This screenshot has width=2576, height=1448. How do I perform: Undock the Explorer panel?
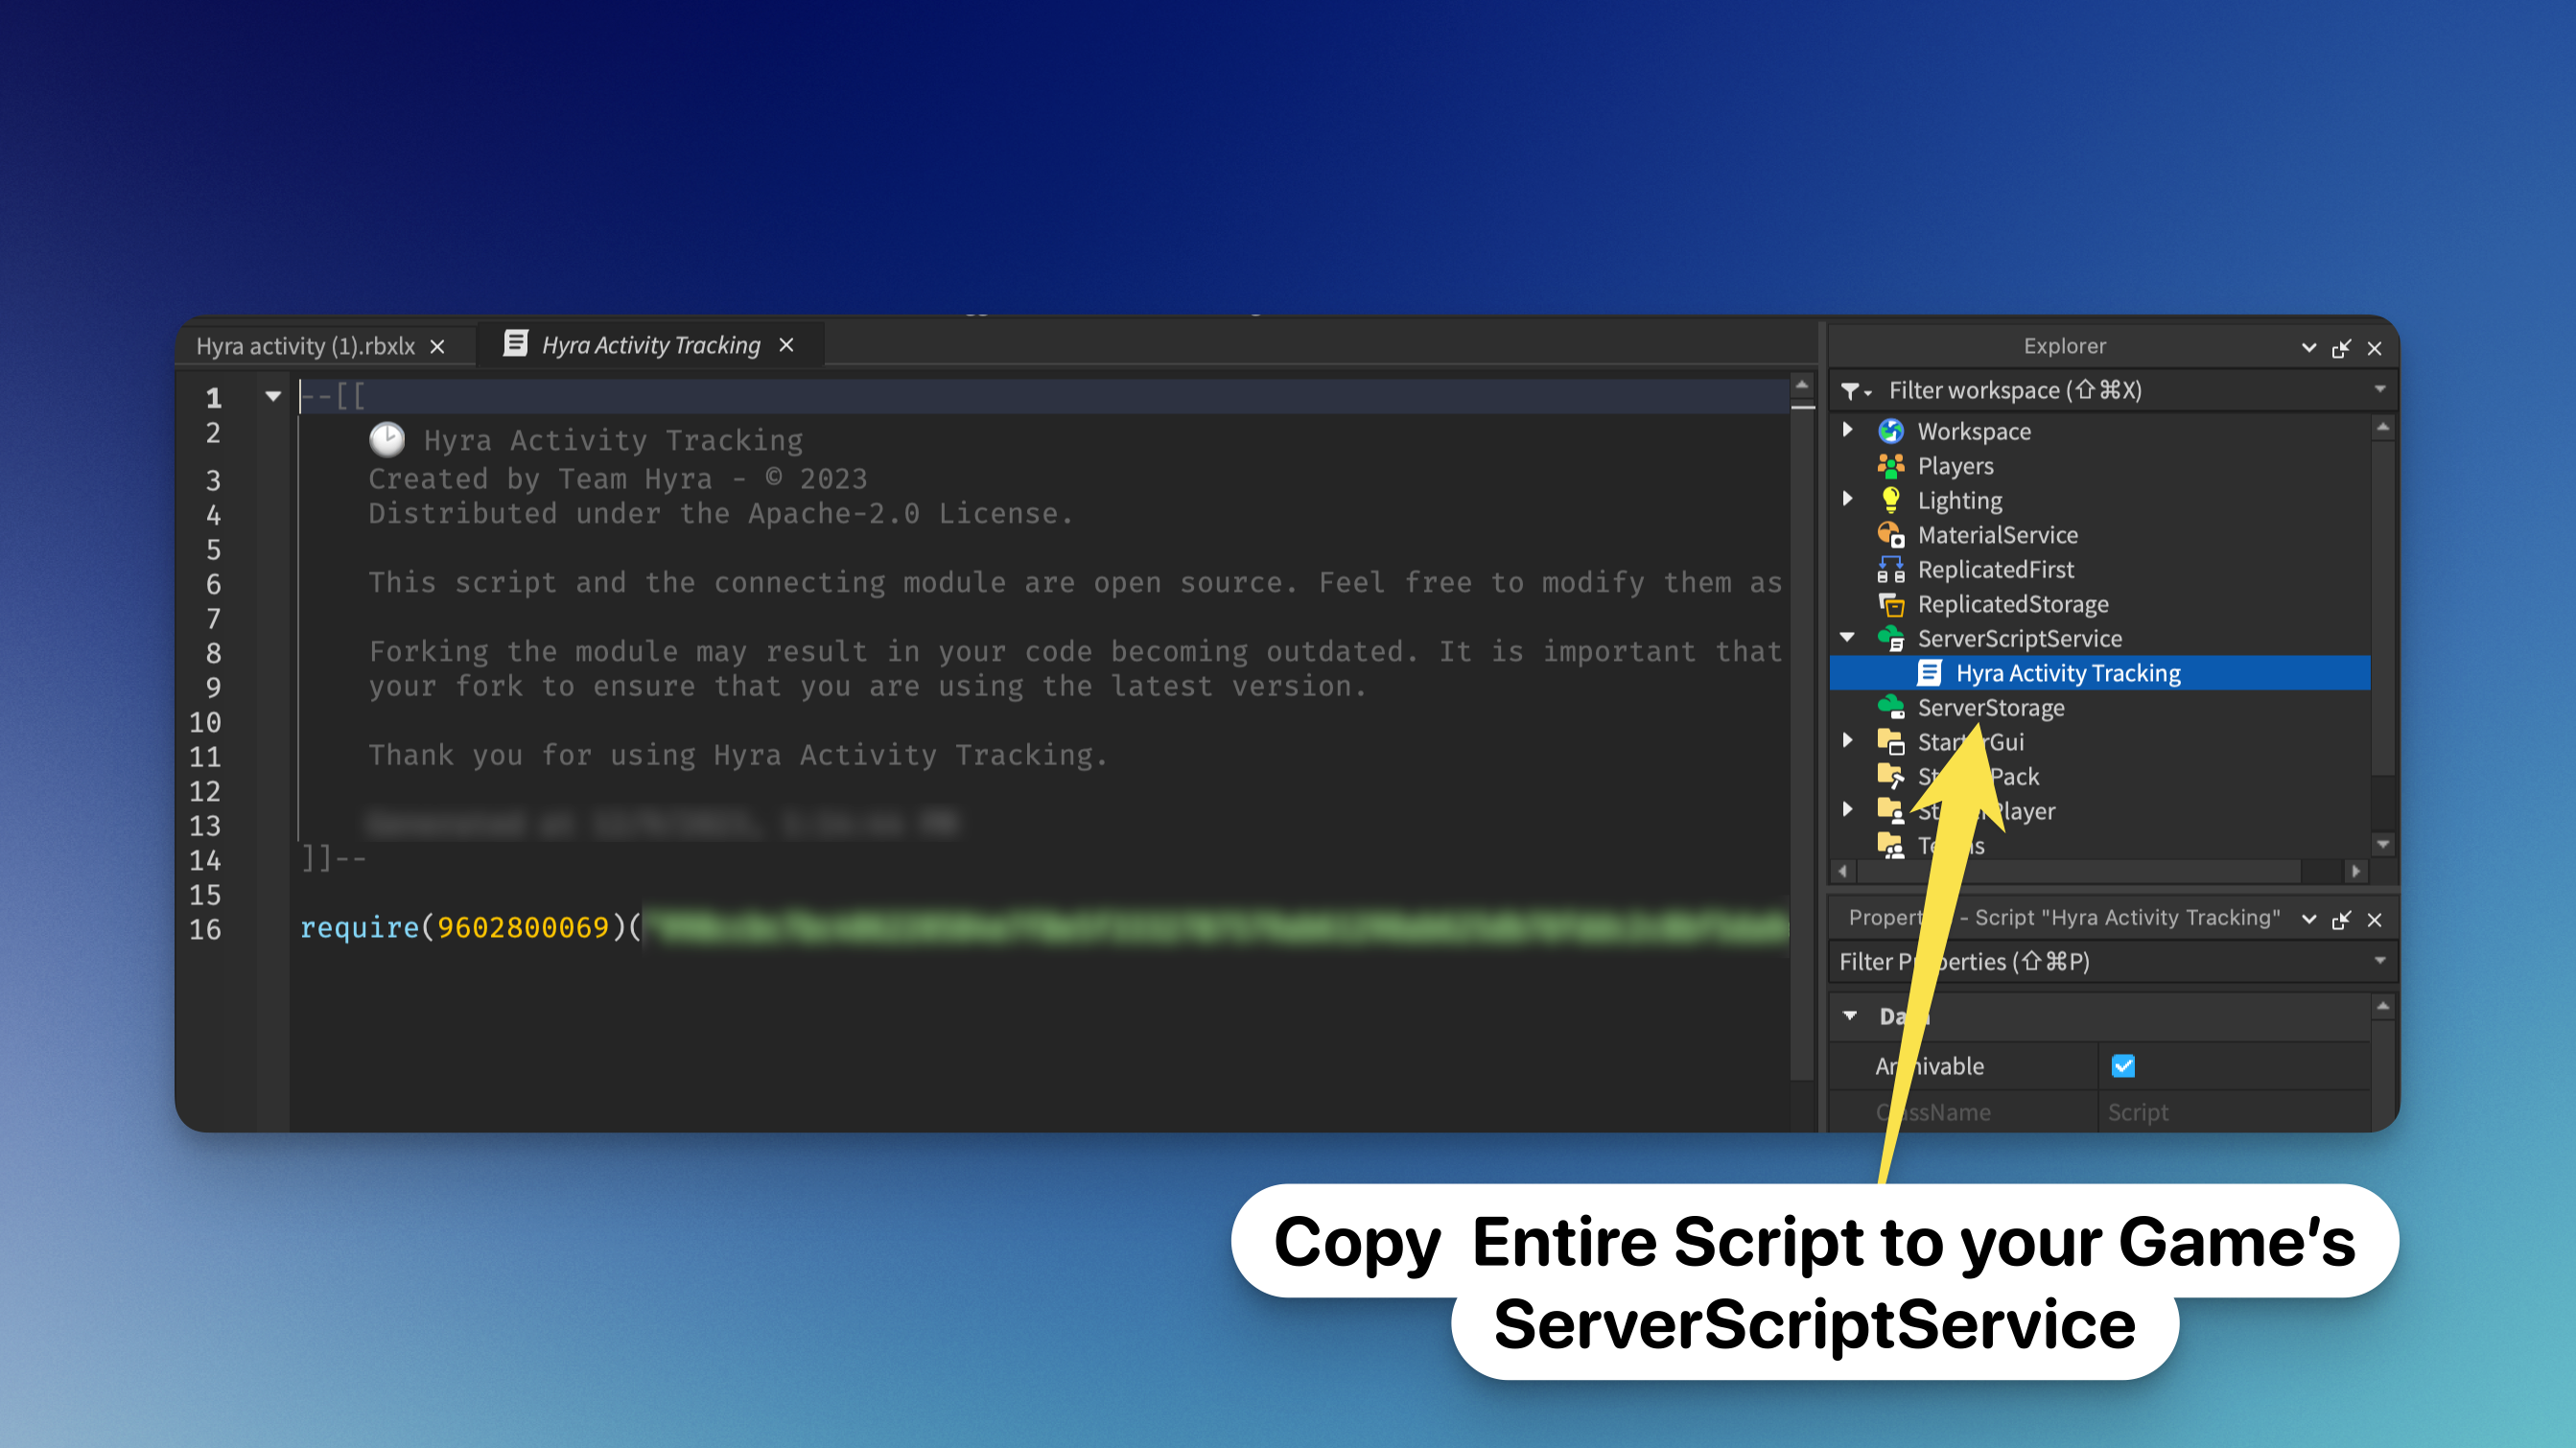click(x=2341, y=348)
